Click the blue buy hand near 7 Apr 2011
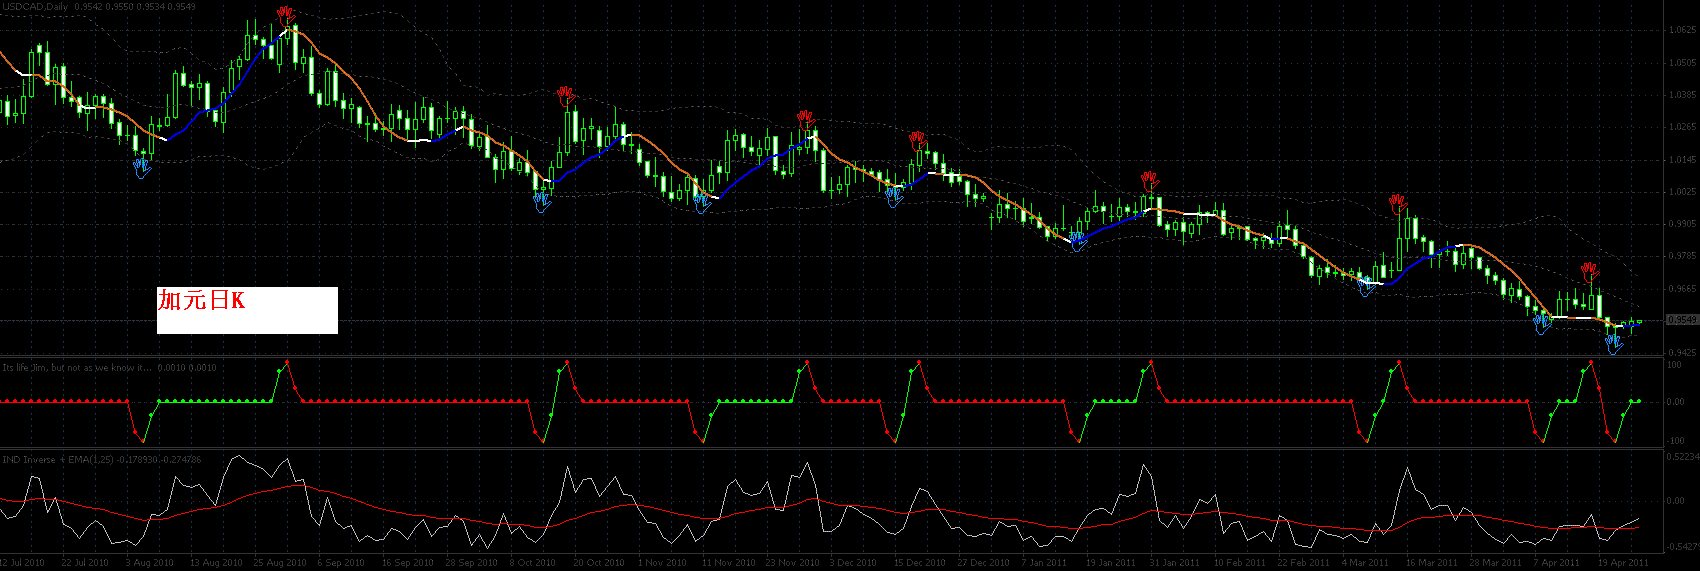Image resolution: width=1700 pixels, height=571 pixels. pos(1541,323)
